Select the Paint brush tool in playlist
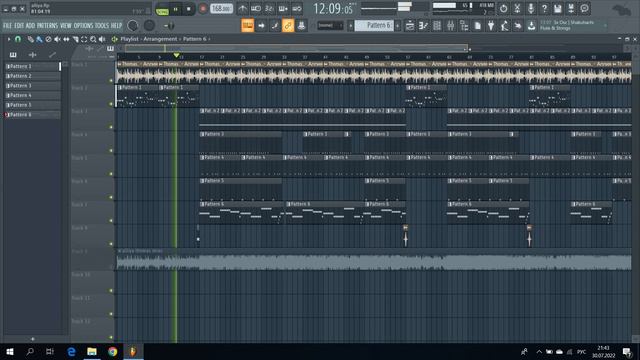640x360 pixels. point(39,39)
